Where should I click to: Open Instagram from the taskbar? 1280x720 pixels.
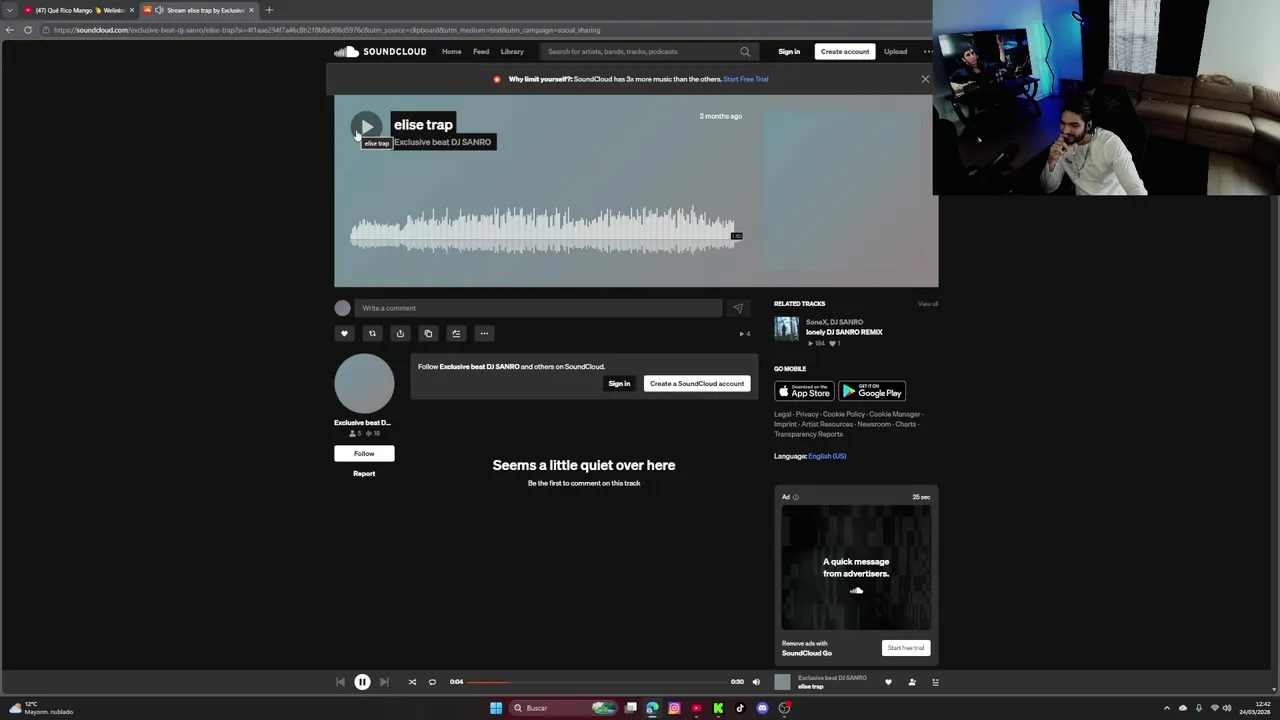[x=674, y=708]
